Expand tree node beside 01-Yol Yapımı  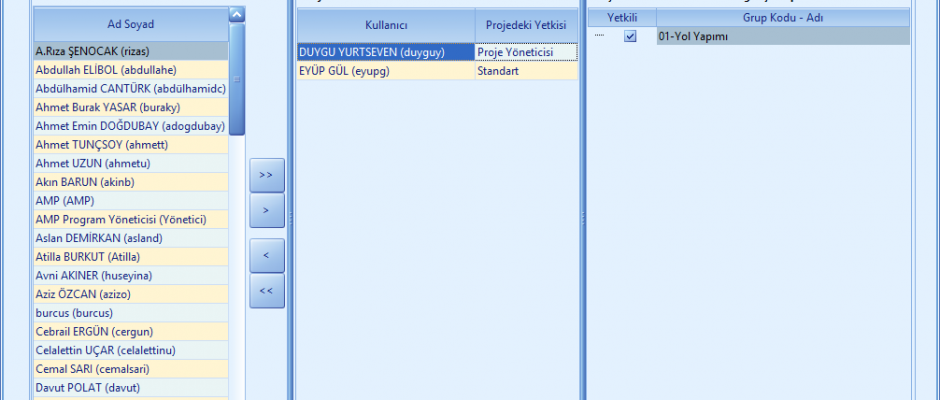tap(600, 36)
